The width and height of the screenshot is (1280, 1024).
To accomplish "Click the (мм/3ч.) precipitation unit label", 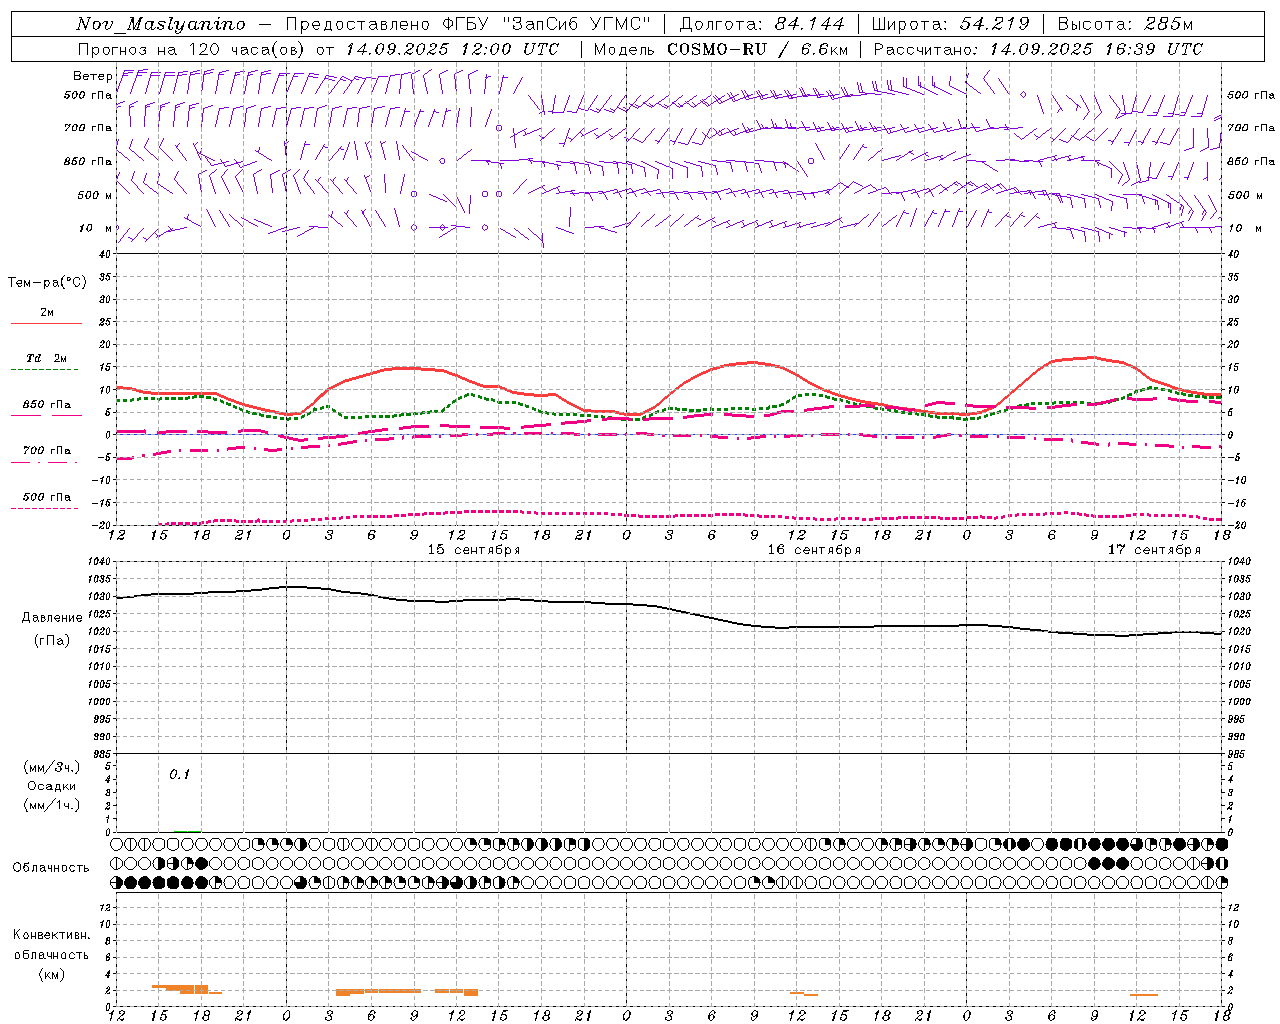I will [52, 767].
